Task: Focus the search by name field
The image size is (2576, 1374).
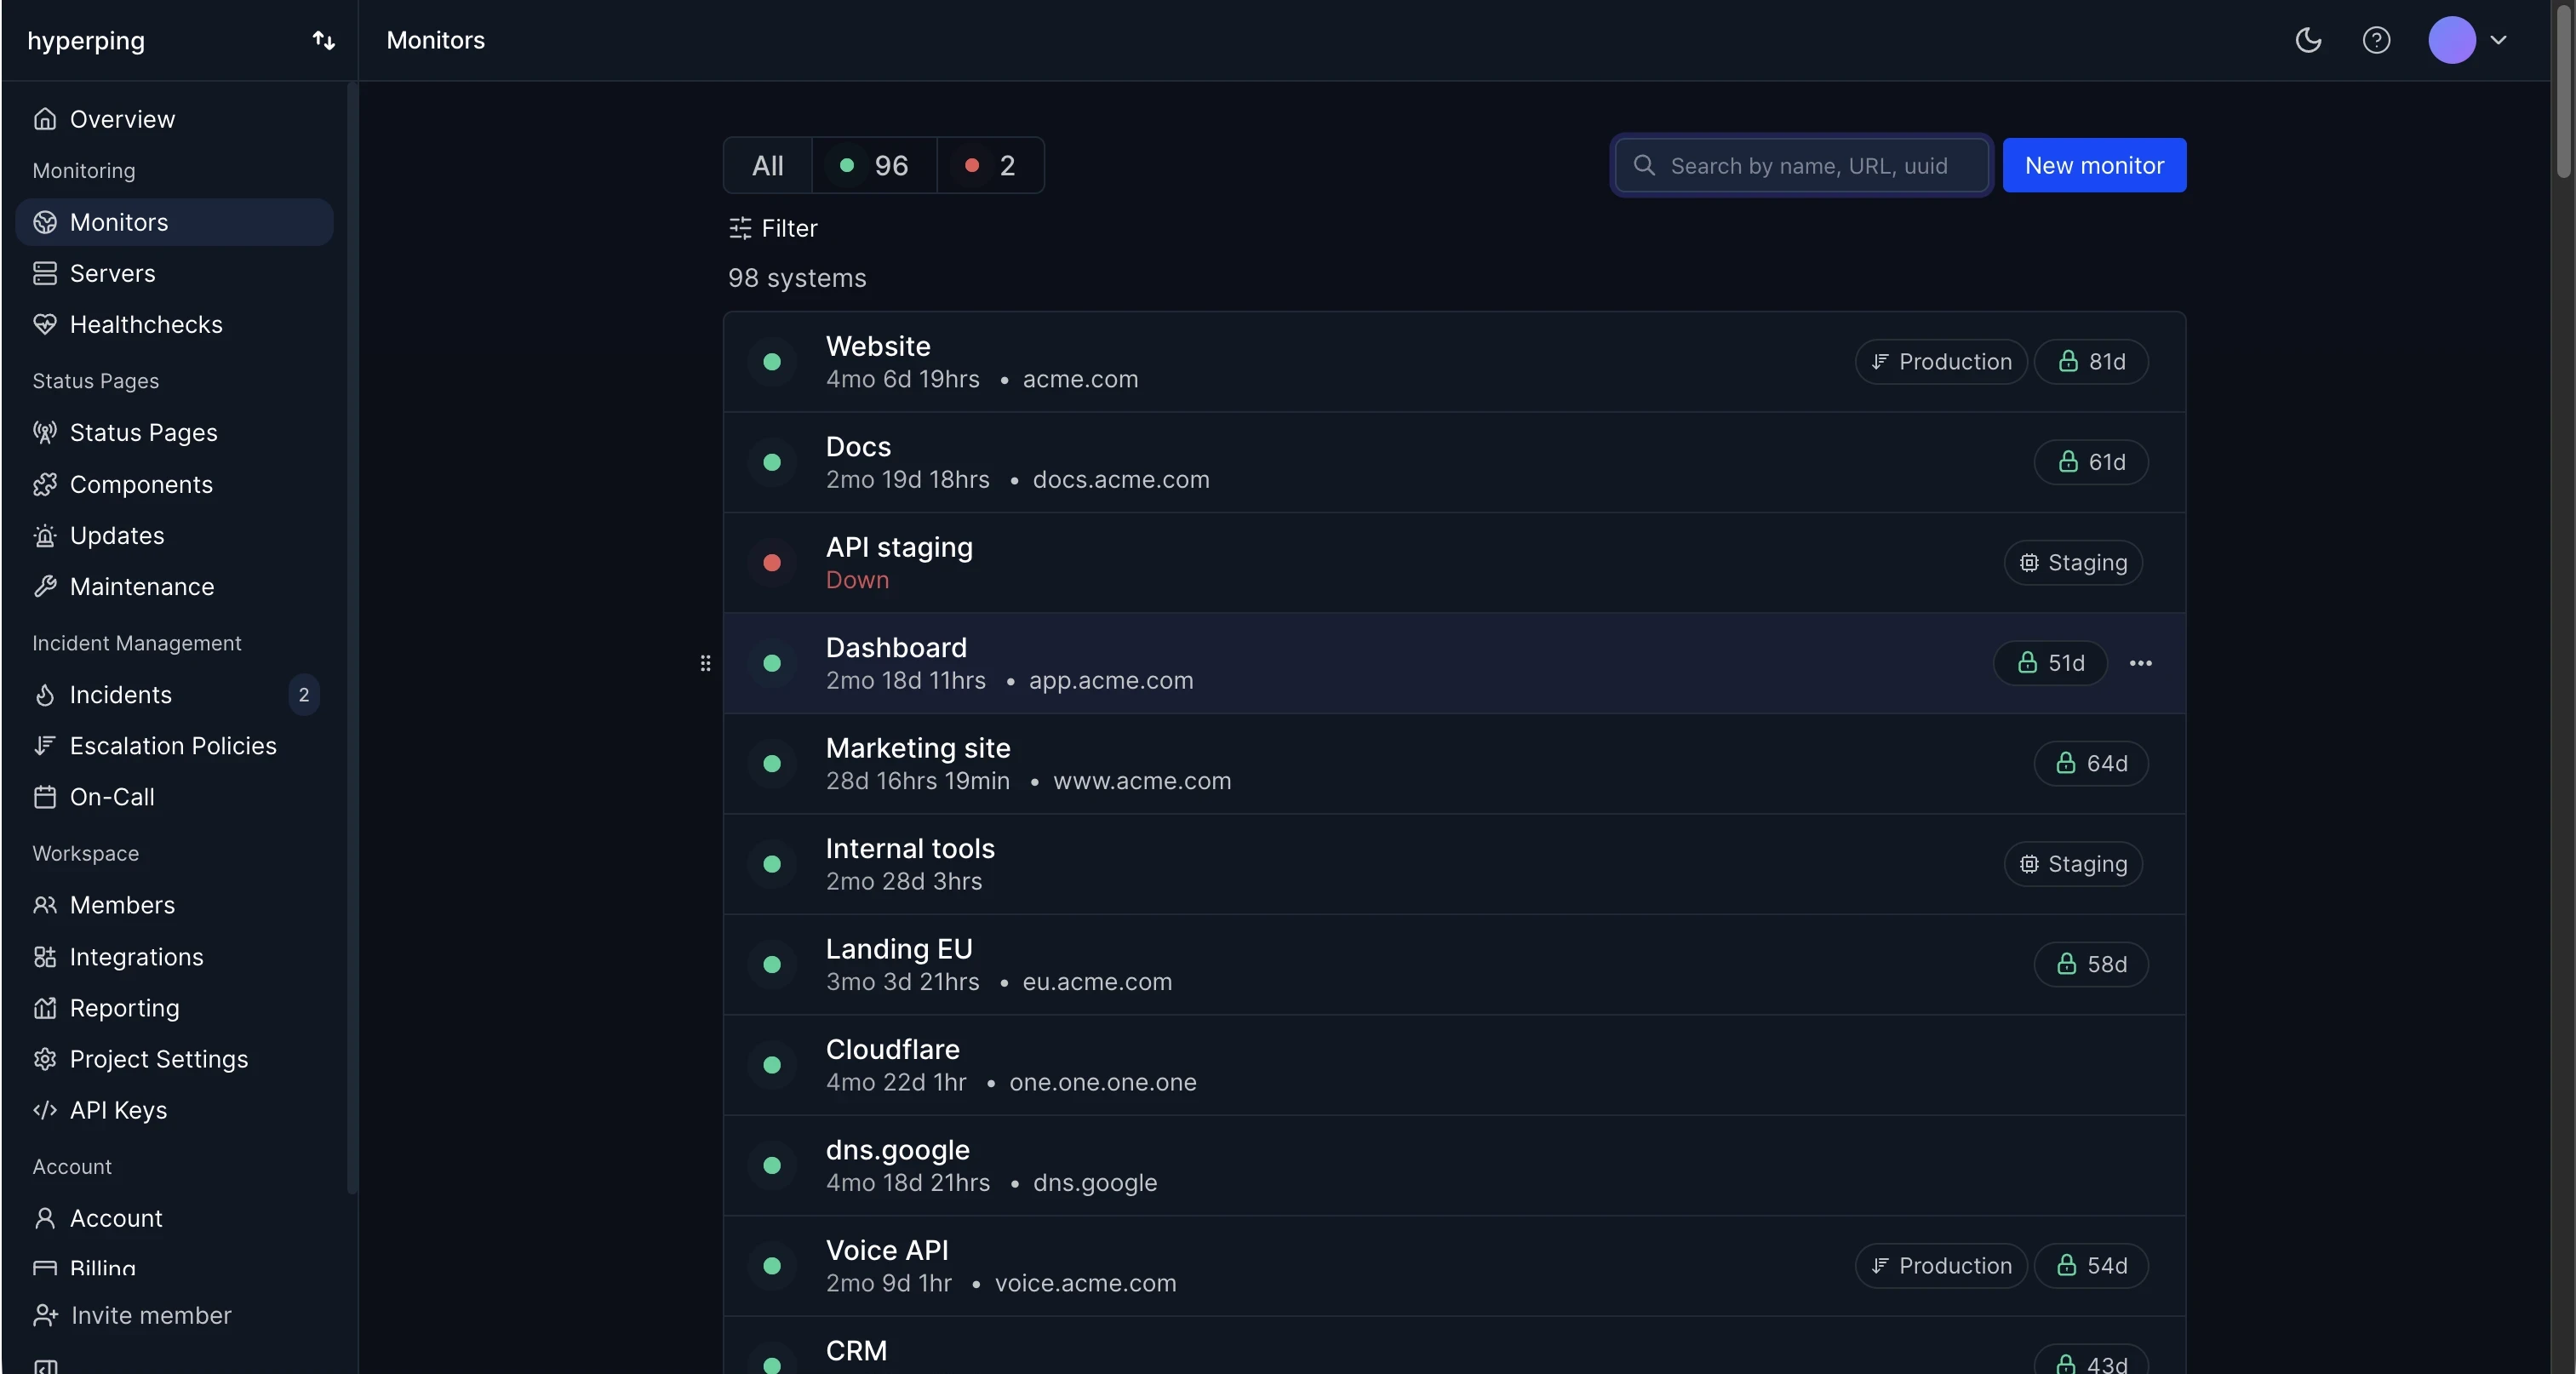Action: (x=1802, y=165)
